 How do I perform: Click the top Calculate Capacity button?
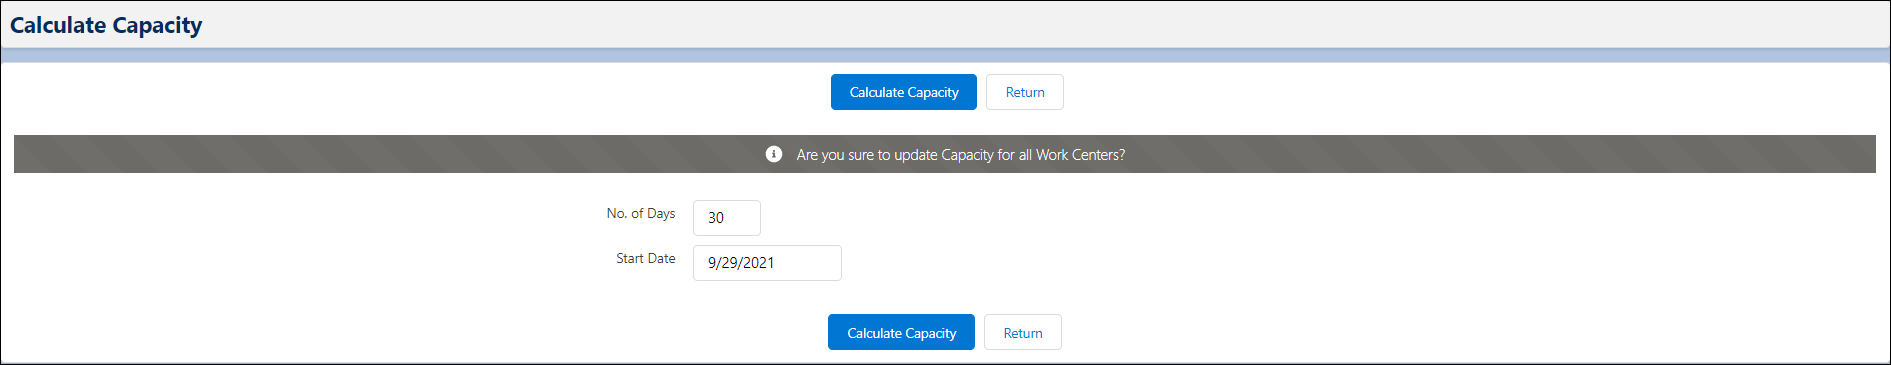904,92
